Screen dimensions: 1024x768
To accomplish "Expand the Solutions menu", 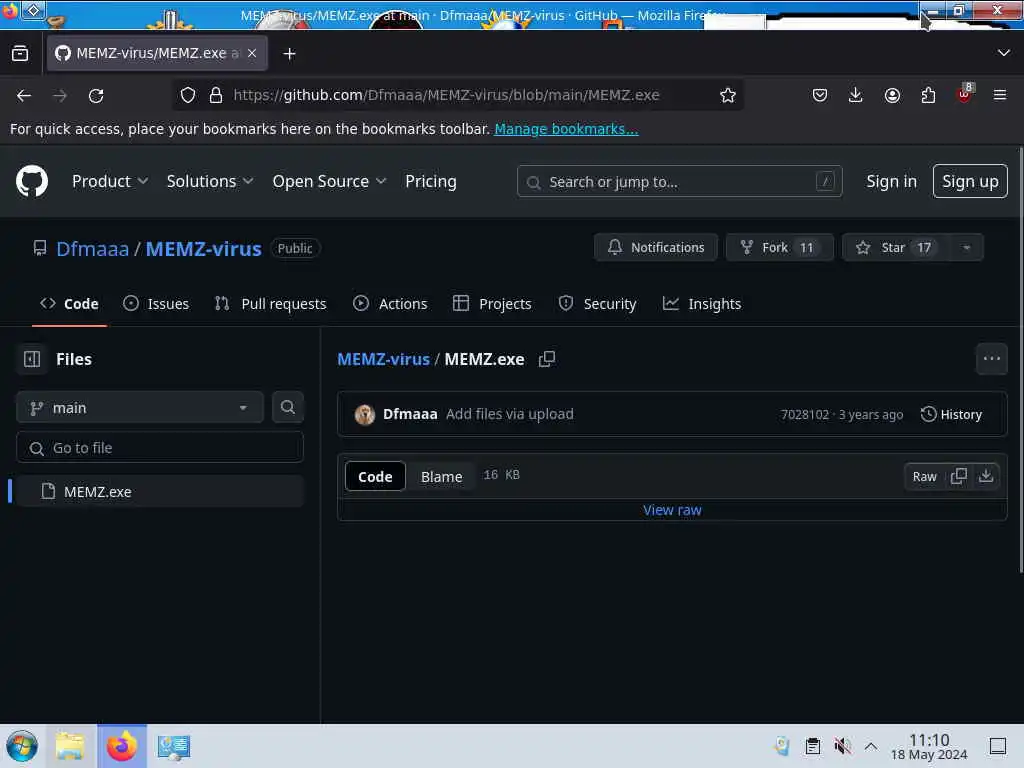I will (210, 182).
